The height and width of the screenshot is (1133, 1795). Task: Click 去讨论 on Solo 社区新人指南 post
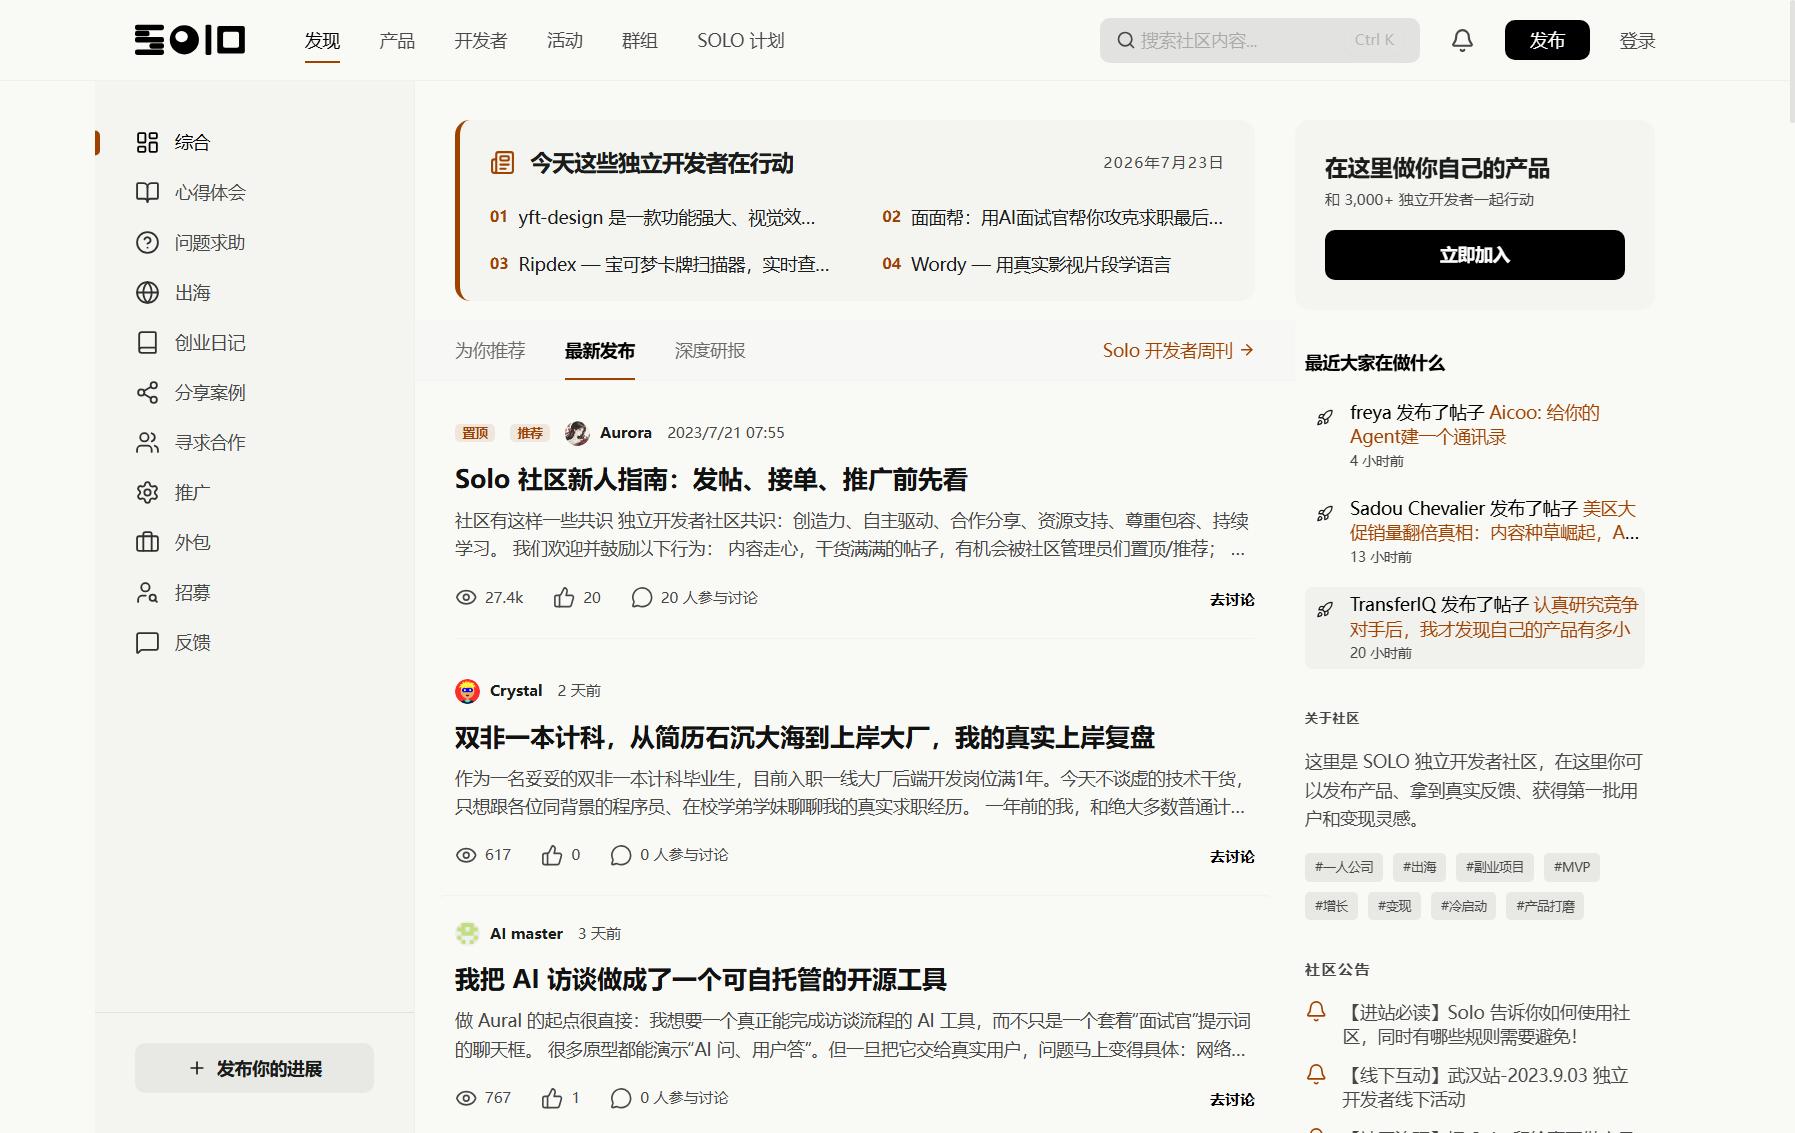pyautogui.click(x=1232, y=599)
